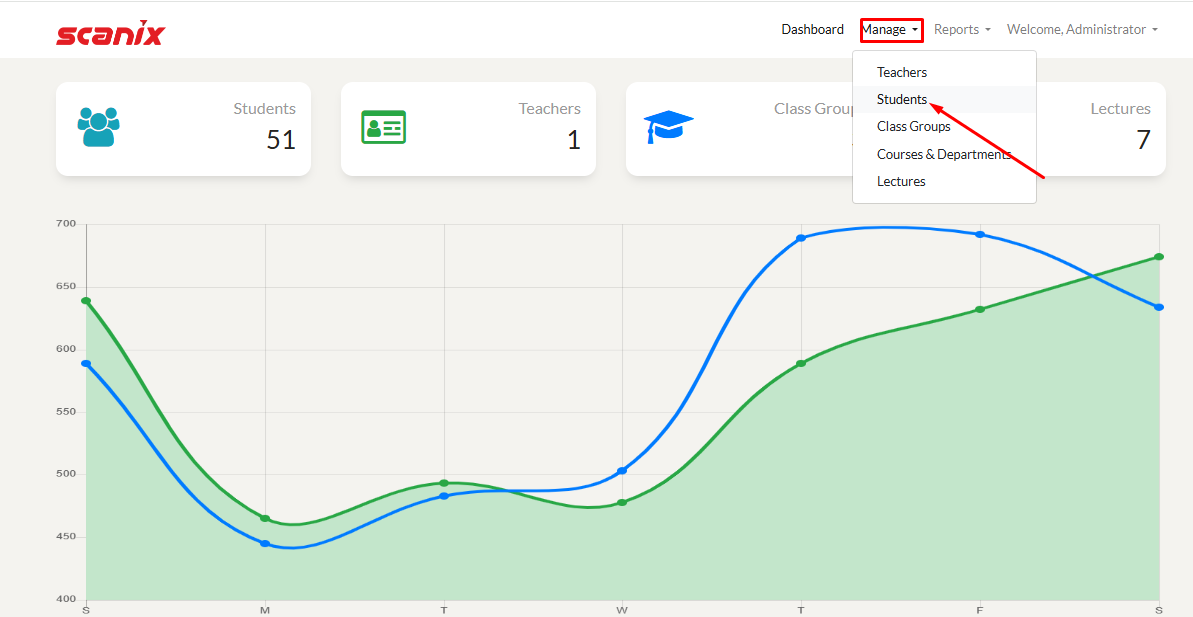The image size is (1193, 617).
Task: Click the Students group icon
Action: 98,127
